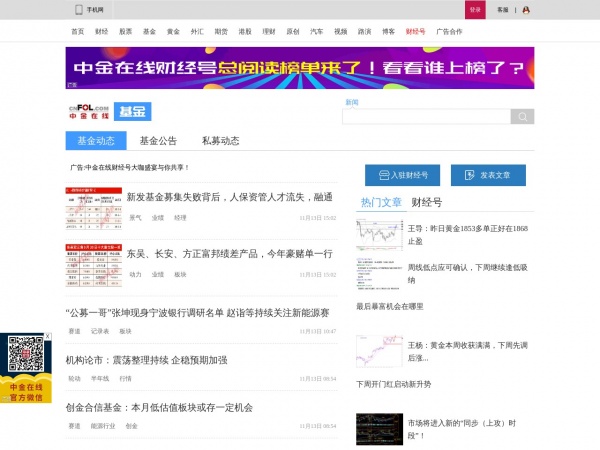Open sidebar link 最后暴富机会在哪里
Screen dimensions: 600x450
pos(390,307)
